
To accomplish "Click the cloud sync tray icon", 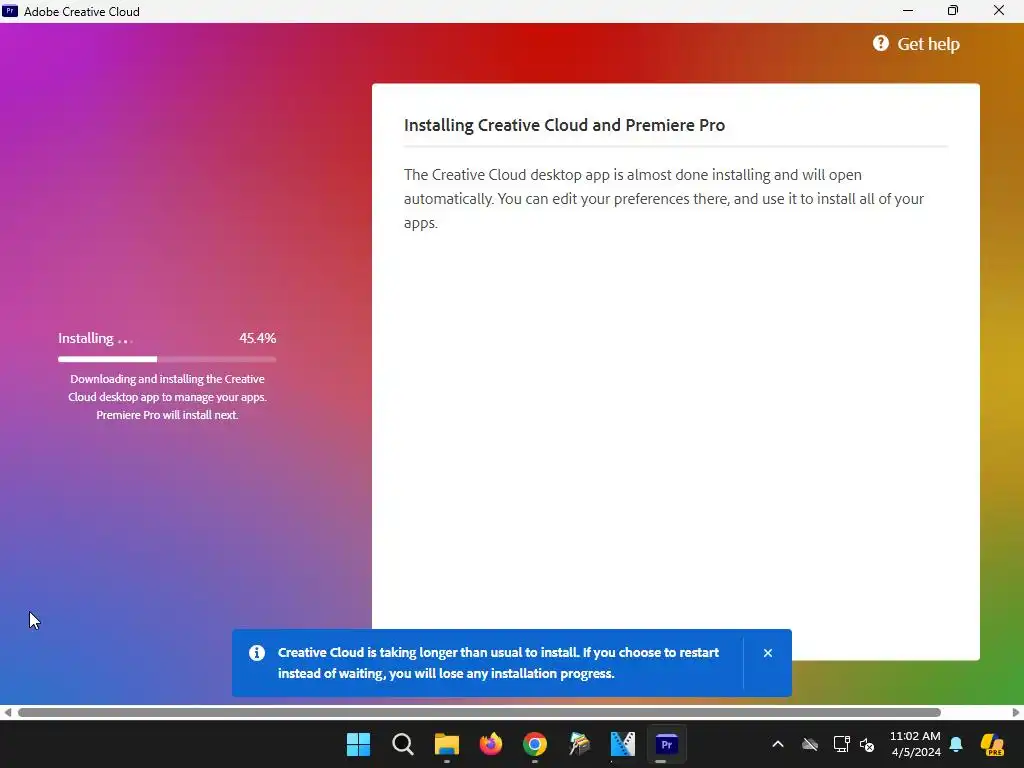I will point(810,744).
